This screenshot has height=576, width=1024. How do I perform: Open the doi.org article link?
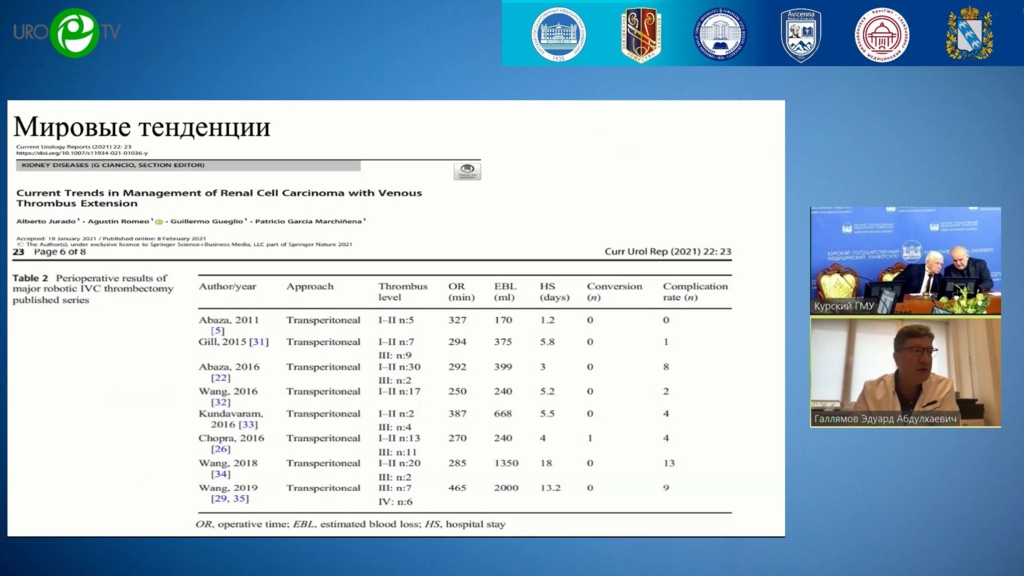81,154
